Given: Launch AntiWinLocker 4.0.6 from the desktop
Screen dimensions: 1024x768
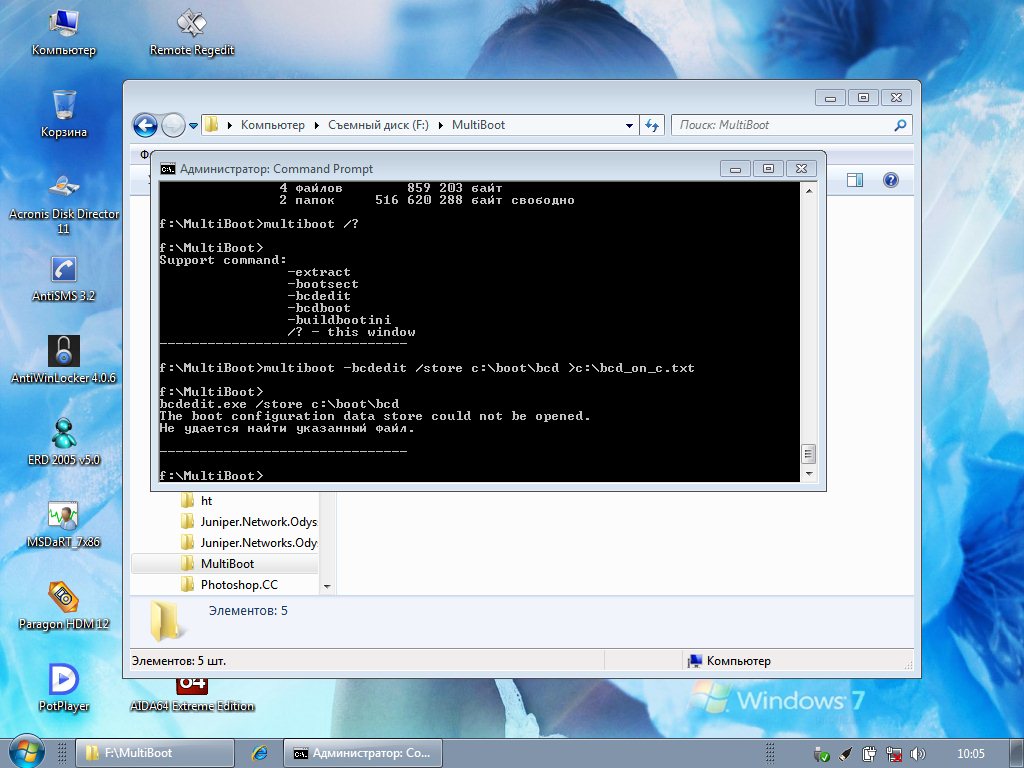Looking at the screenshot, I should tap(63, 352).
